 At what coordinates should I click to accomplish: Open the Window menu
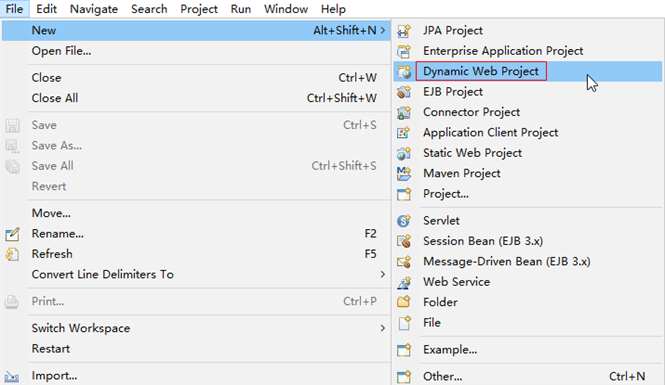(286, 9)
